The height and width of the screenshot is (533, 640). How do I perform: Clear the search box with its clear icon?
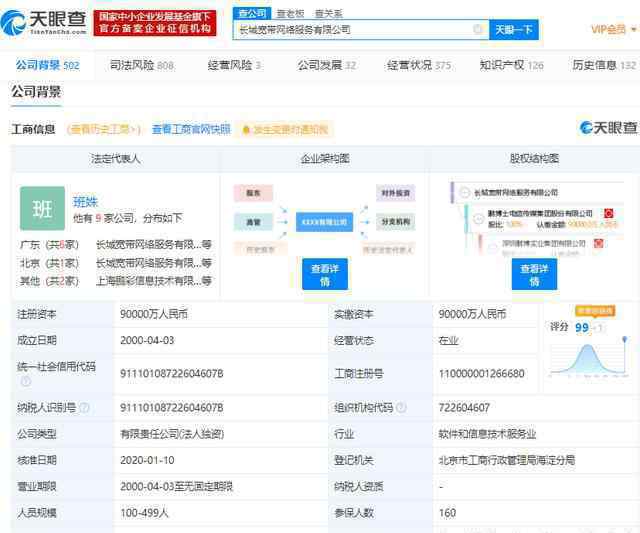[478, 29]
